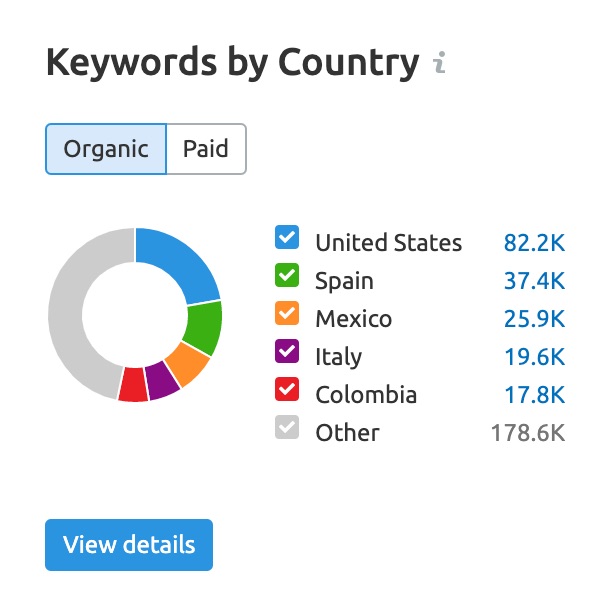
Task: Open the Italy 19.6K keywords link
Action: [534, 357]
